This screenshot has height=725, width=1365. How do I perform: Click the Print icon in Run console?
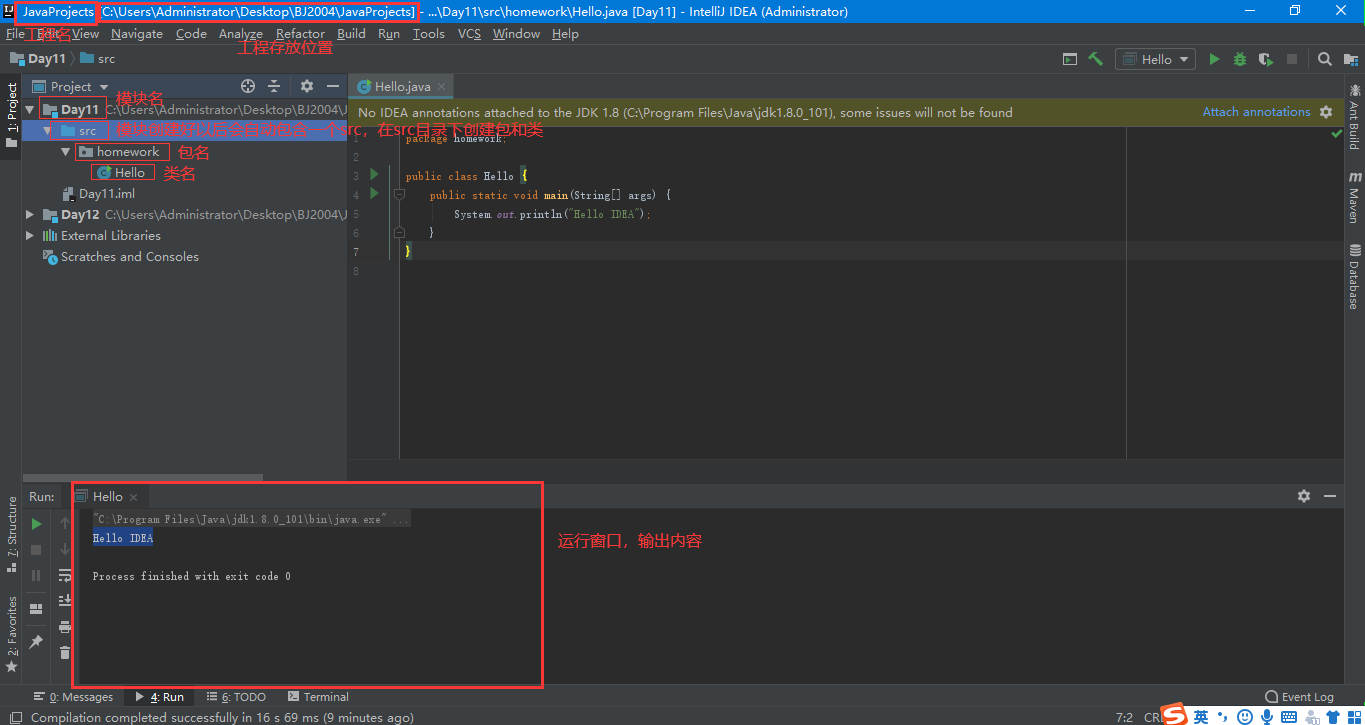pyautogui.click(x=65, y=627)
